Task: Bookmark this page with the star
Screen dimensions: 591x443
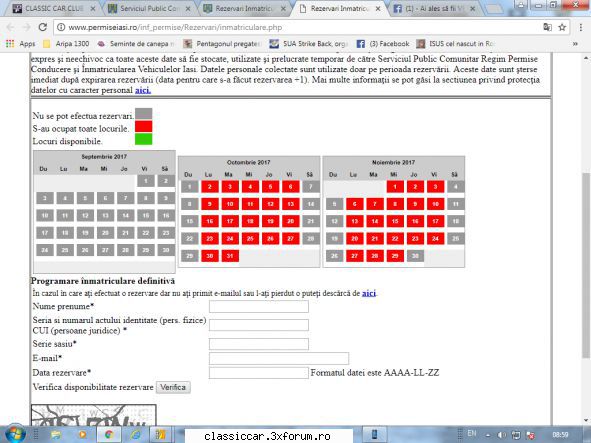Action: coord(562,27)
